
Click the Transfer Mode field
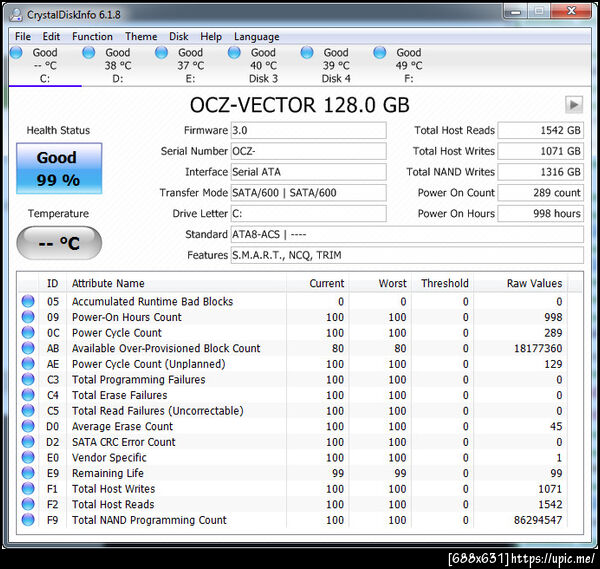[308, 192]
